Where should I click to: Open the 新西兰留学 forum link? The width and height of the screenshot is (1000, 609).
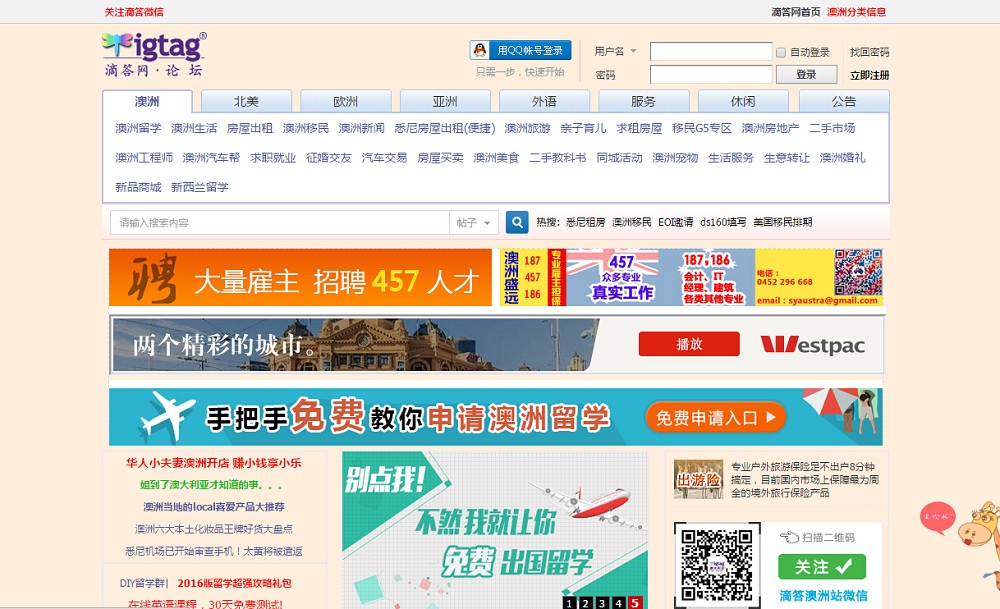coord(200,187)
